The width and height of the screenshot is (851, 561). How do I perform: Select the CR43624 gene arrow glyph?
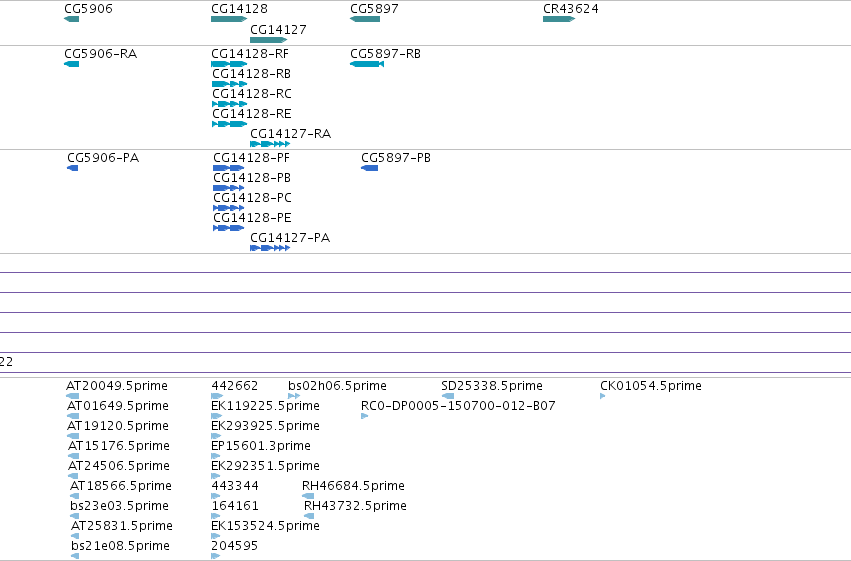coord(559,19)
